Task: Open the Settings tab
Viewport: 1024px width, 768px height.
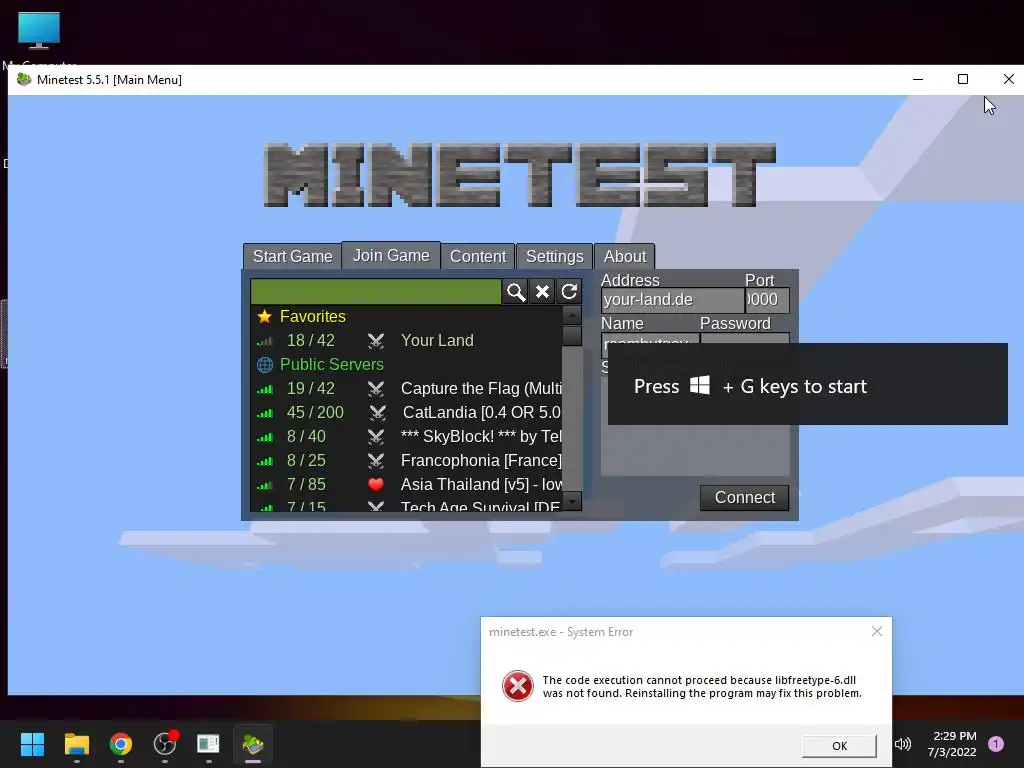Action: pos(554,256)
